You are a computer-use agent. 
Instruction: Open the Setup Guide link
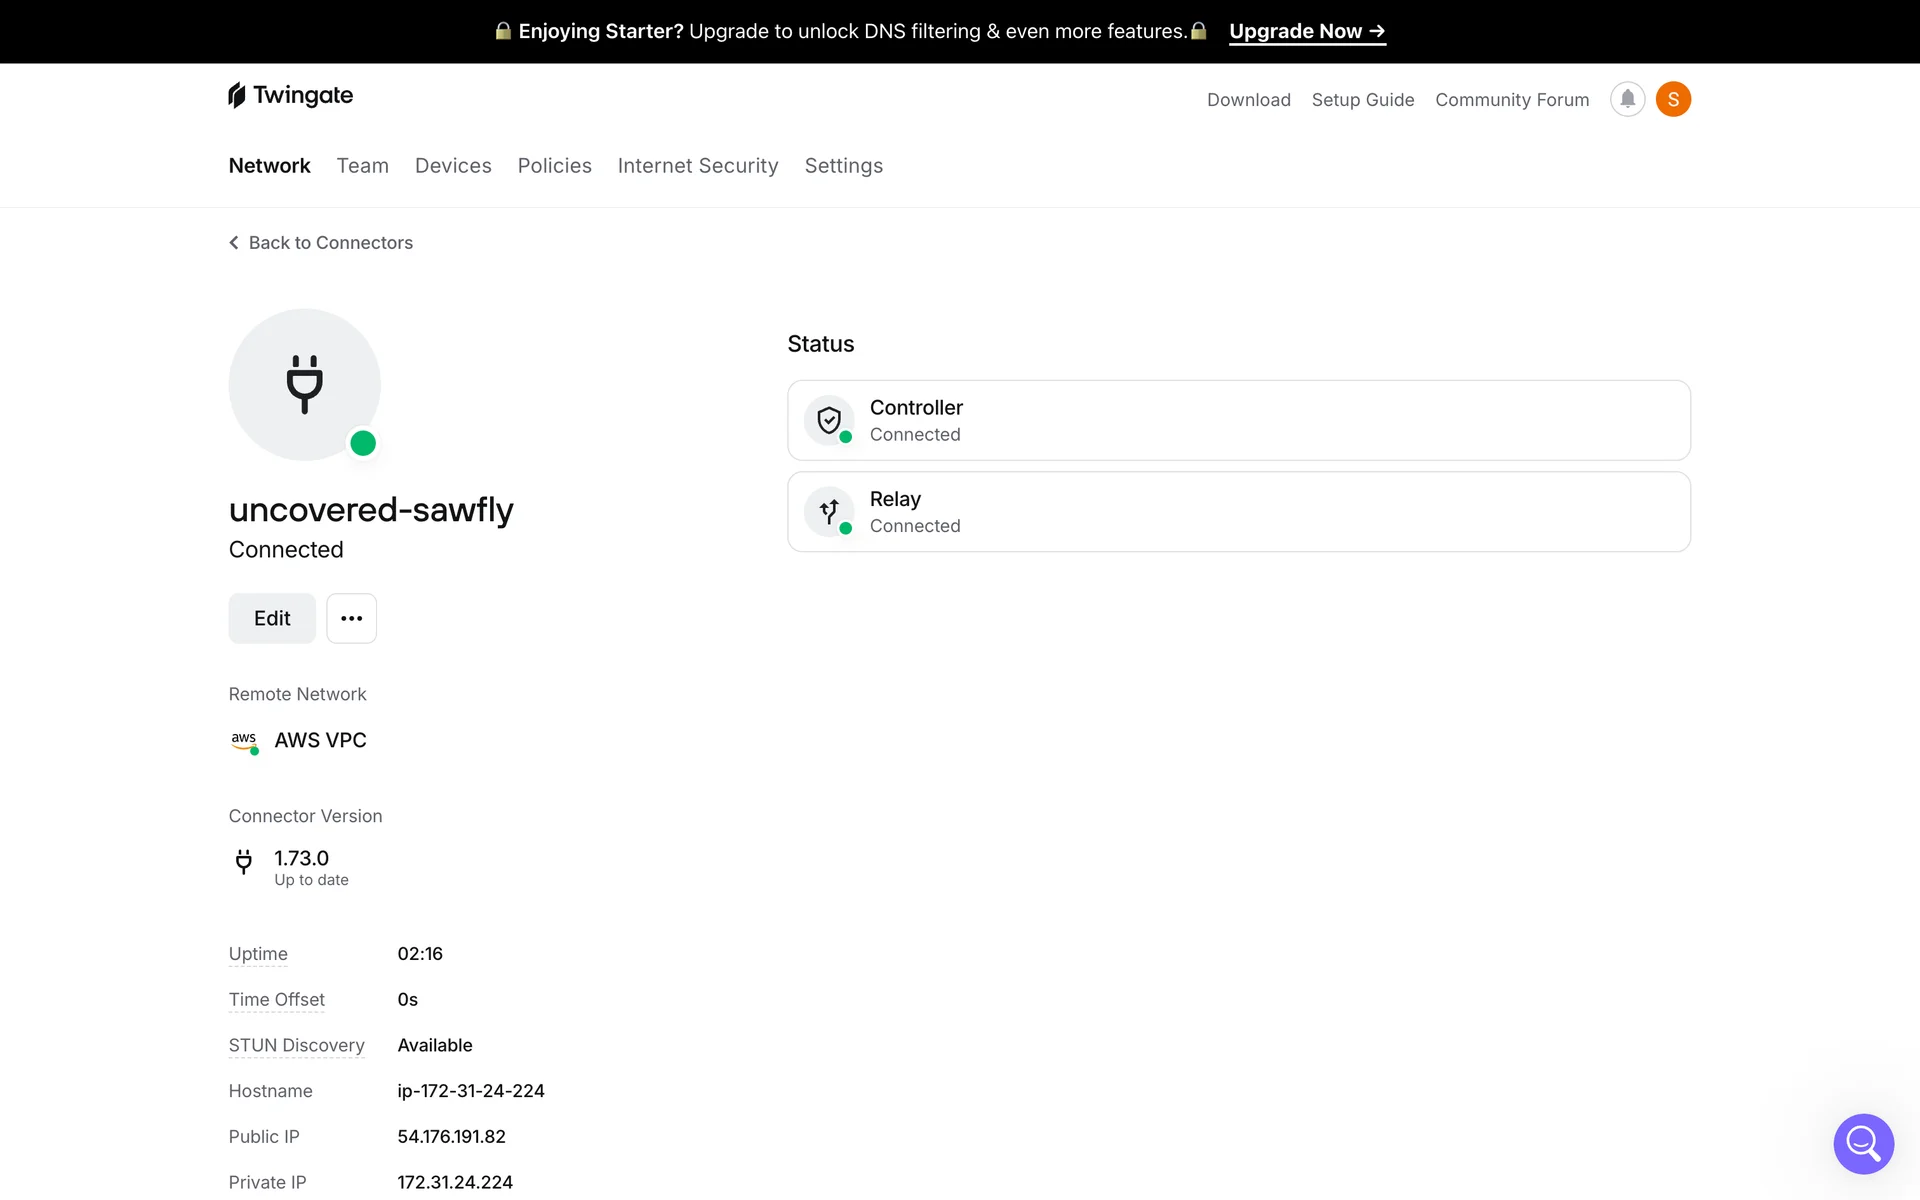point(1362,100)
